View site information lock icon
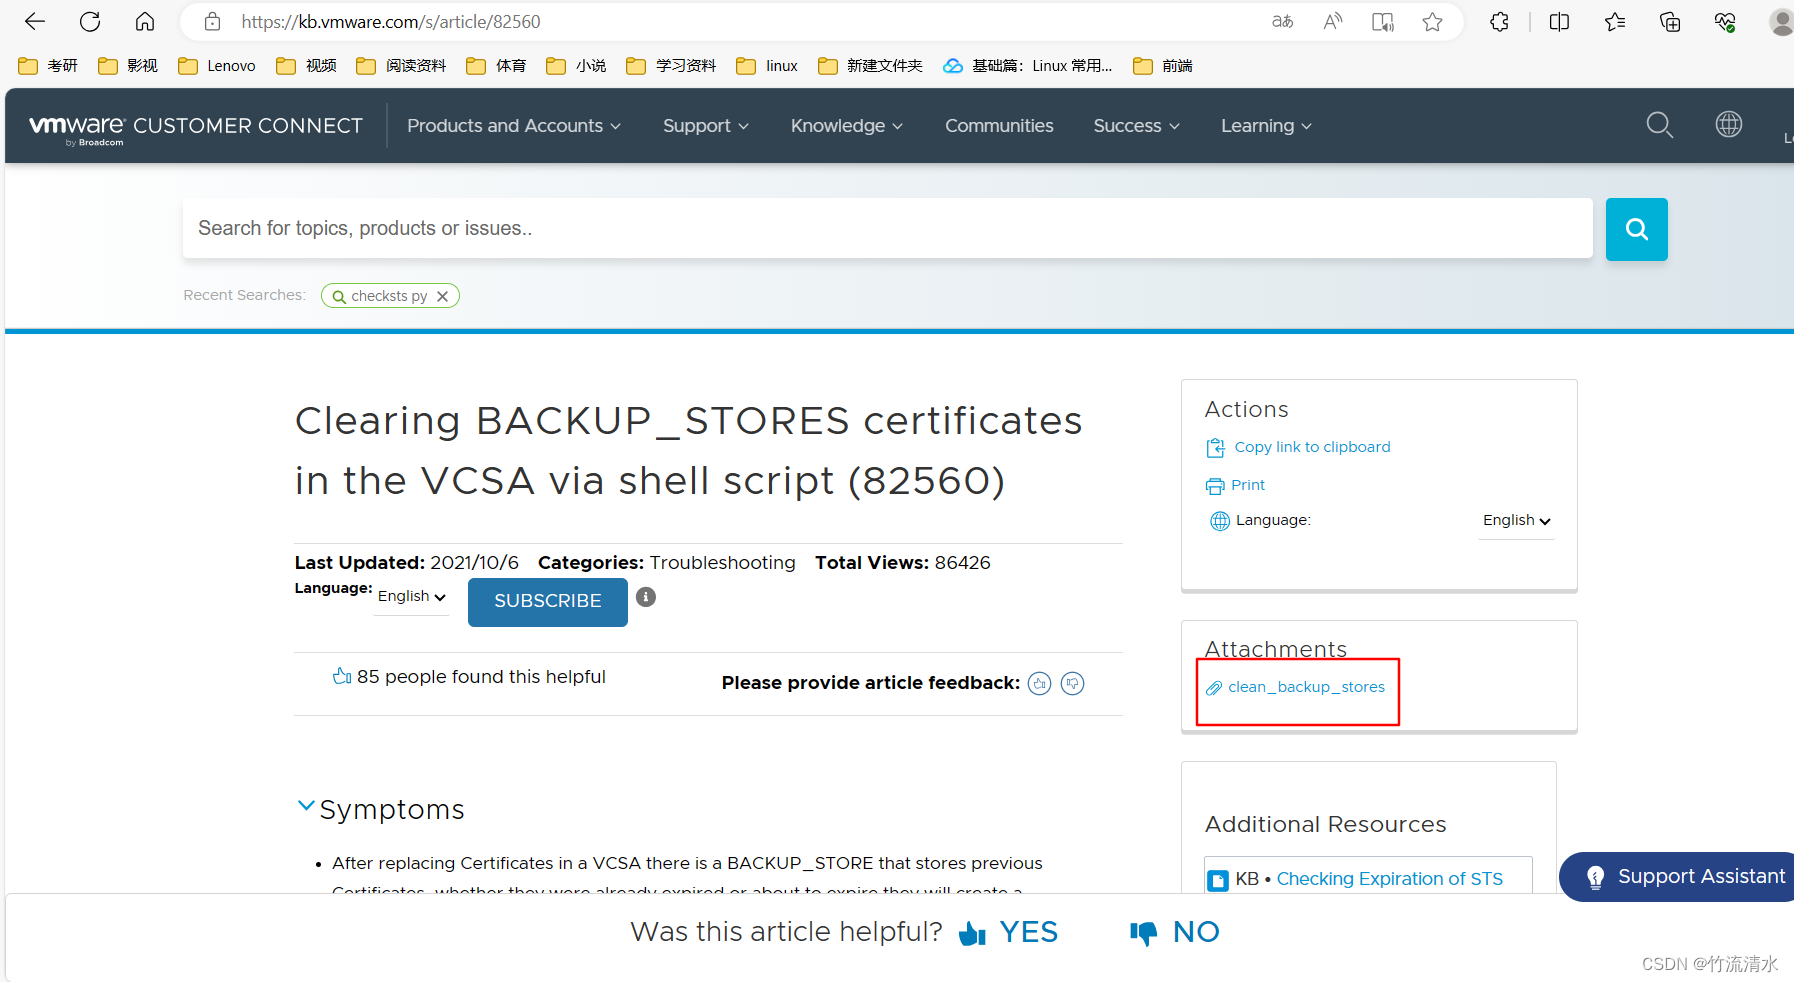The image size is (1794, 982). point(212,21)
